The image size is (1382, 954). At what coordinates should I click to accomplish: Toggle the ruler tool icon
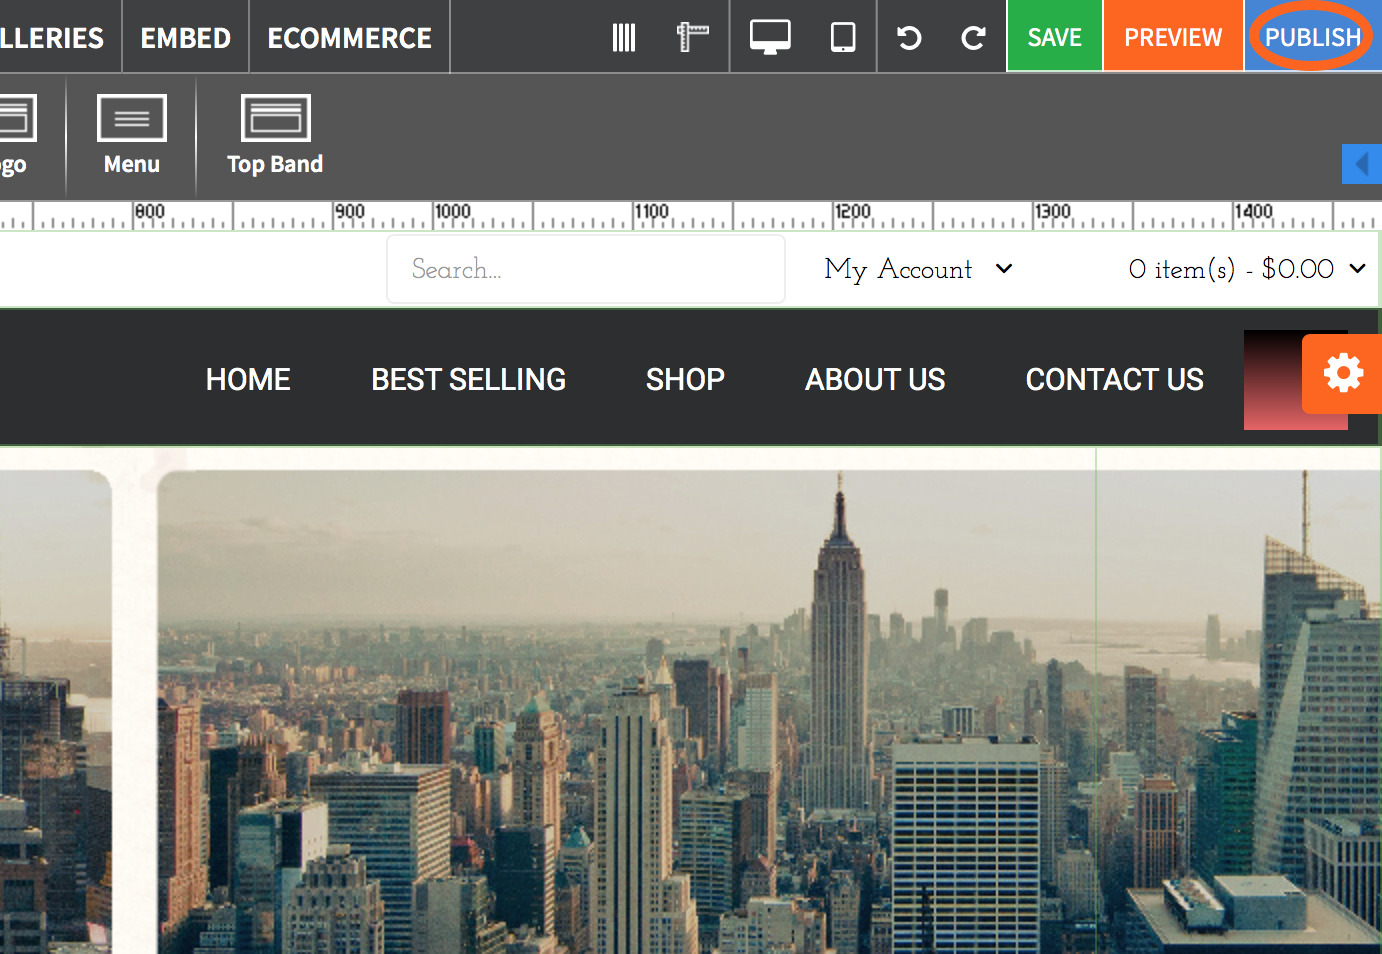[692, 38]
